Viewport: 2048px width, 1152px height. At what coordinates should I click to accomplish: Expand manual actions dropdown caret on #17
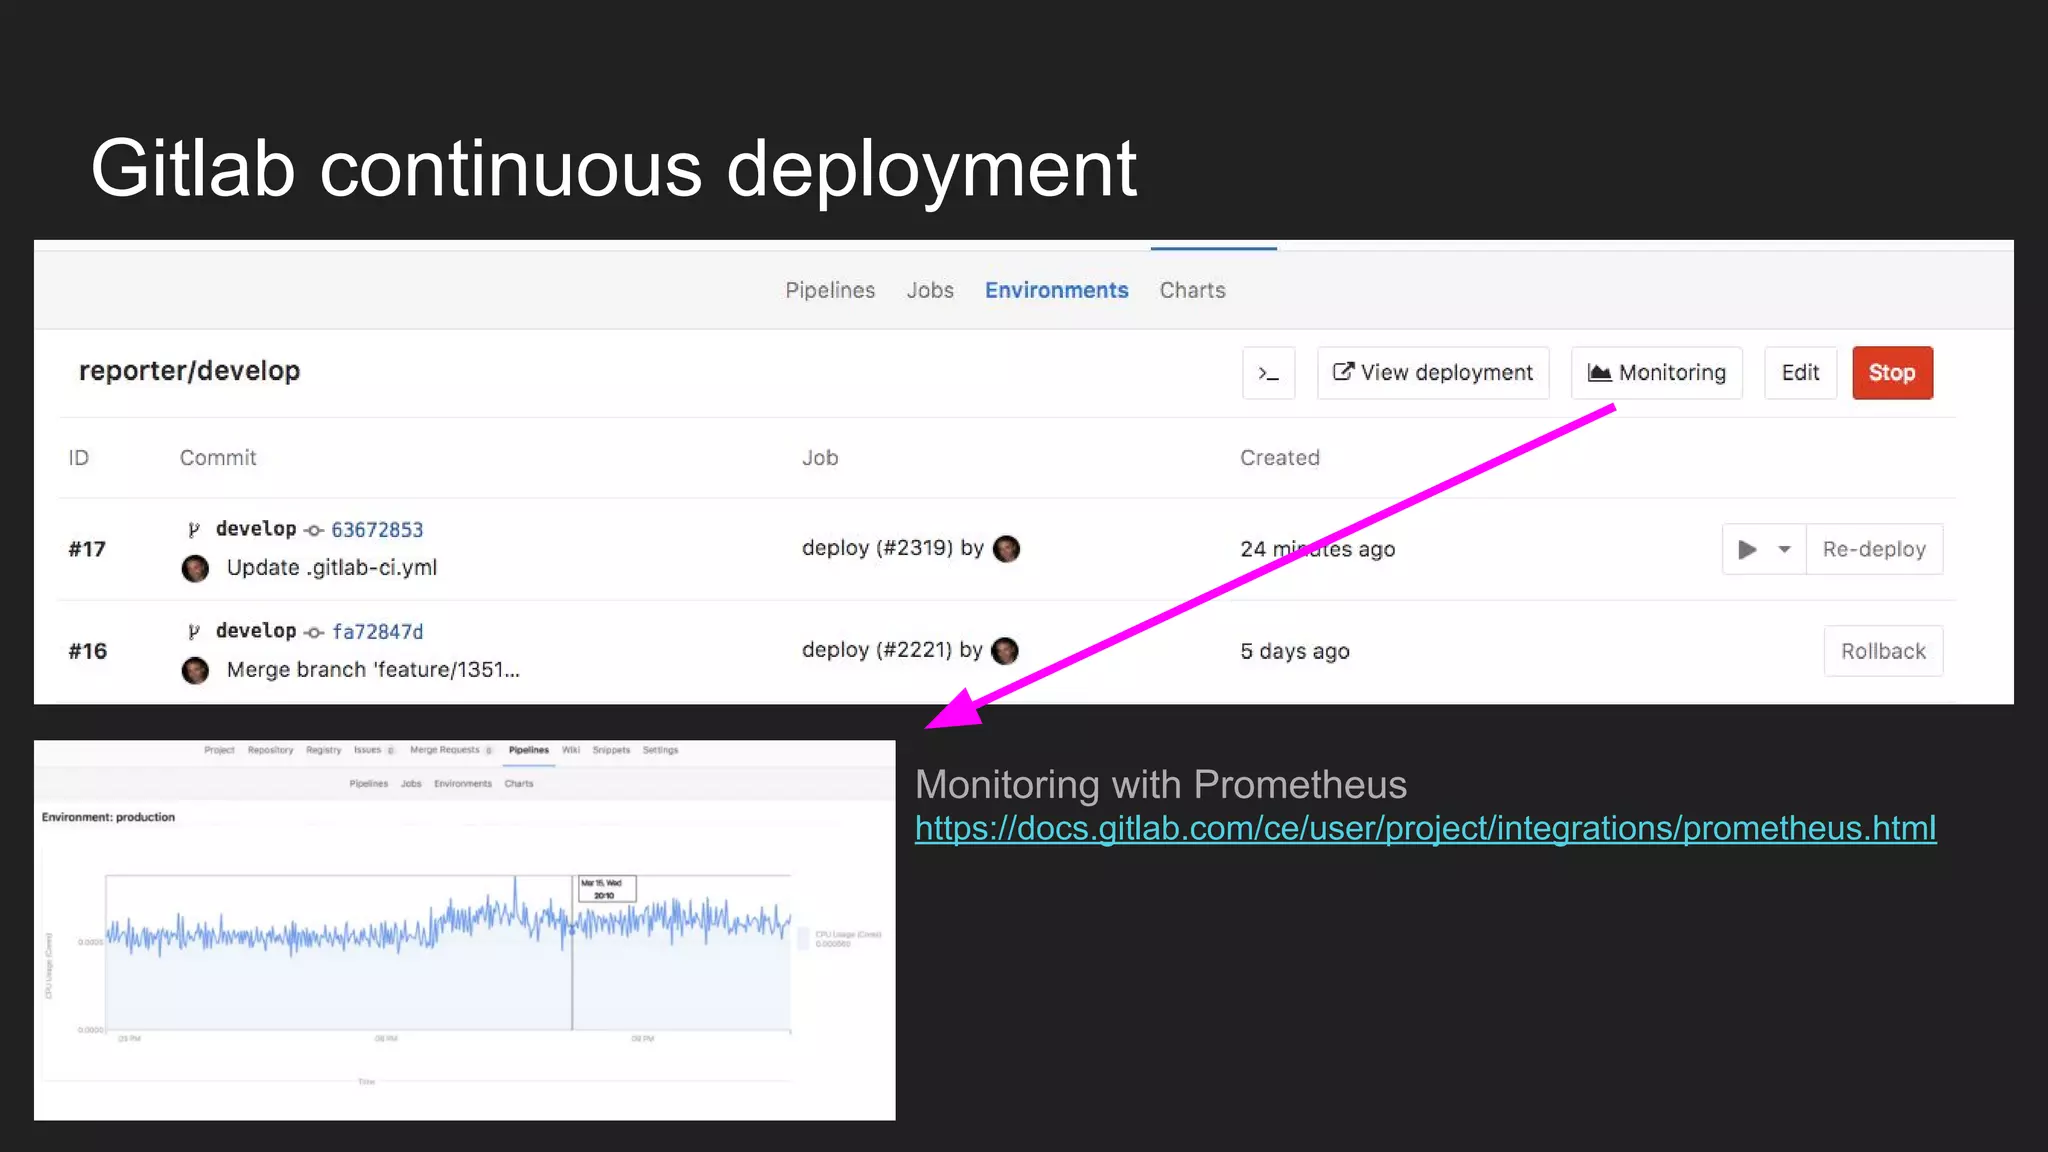pos(1784,549)
